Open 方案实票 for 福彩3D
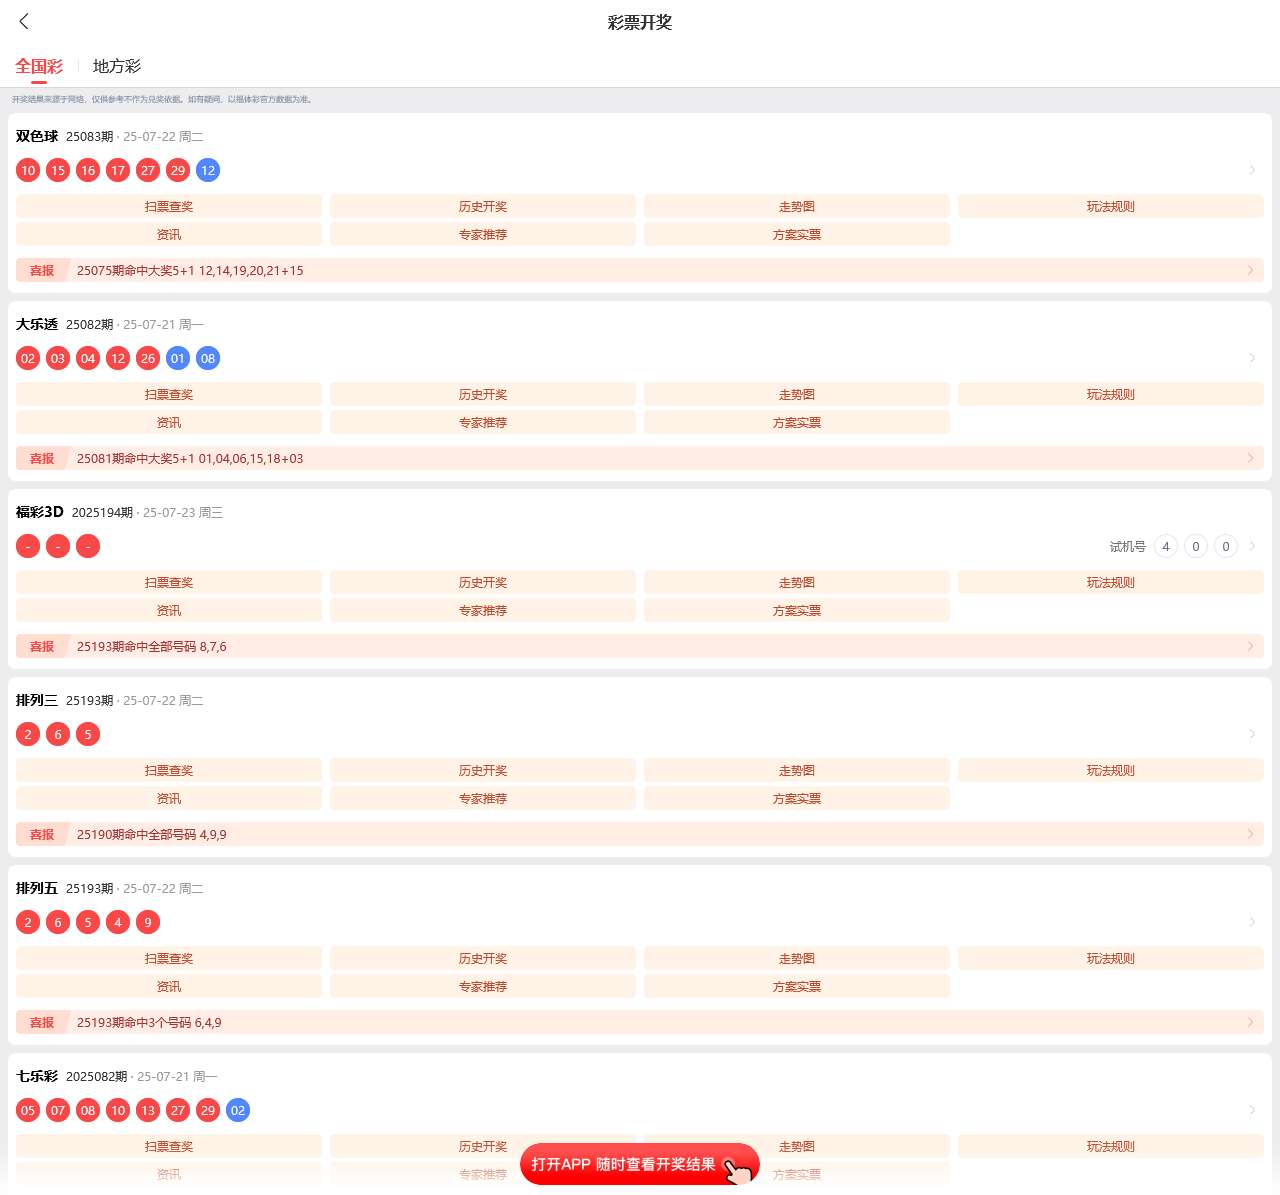Viewport: 1280px width, 1195px height. [x=797, y=610]
